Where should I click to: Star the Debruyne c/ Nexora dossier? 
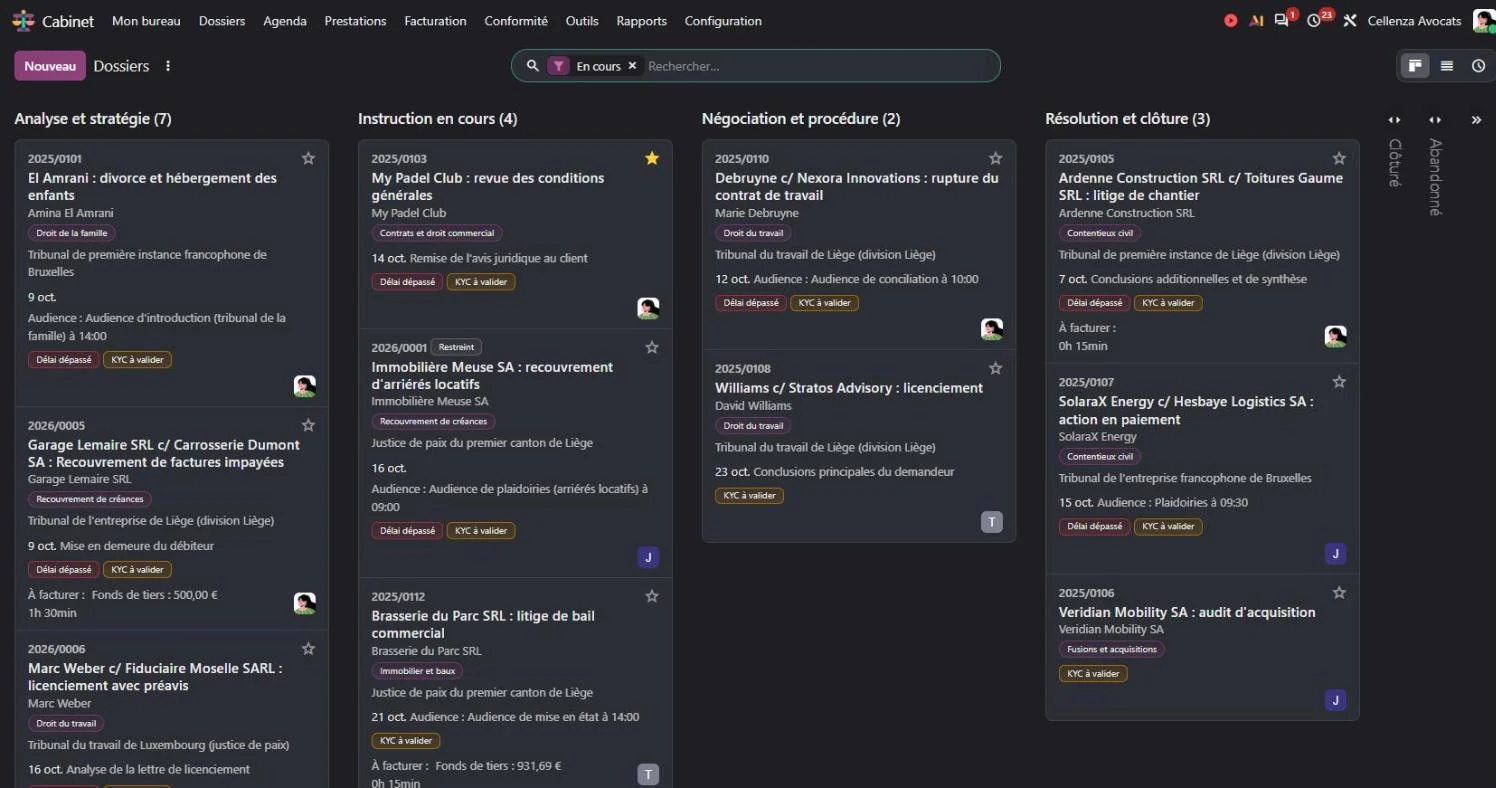pyautogui.click(x=995, y=158)
